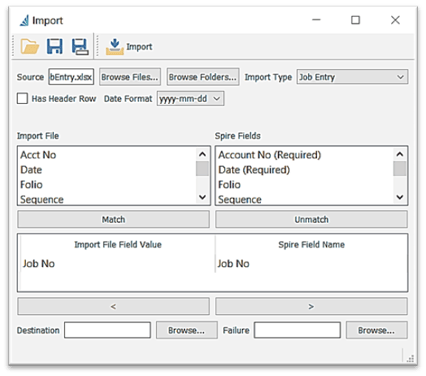The height and width of the screenshot is (376, 426).
Task: Close the Import window
Action: pyautogui.click(x=395, y=20)
